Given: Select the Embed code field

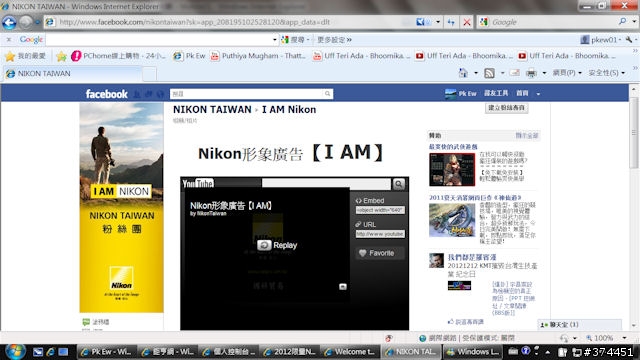Looking at the screenshot, I should (380, 210).
